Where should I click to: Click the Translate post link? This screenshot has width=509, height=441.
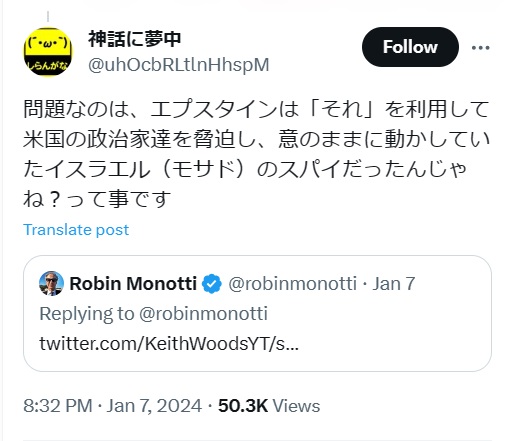click(x=76, y=230)
